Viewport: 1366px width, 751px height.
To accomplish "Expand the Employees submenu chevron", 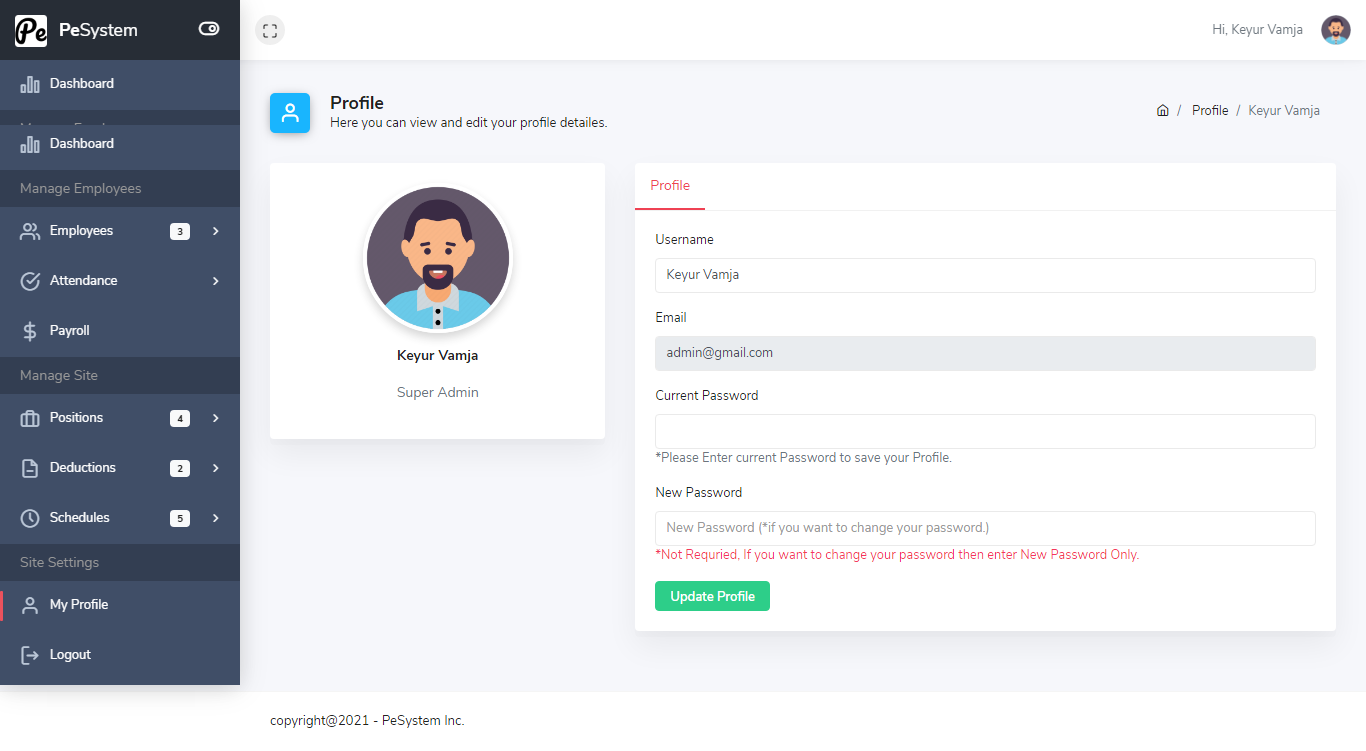I will tap(214, 230).
